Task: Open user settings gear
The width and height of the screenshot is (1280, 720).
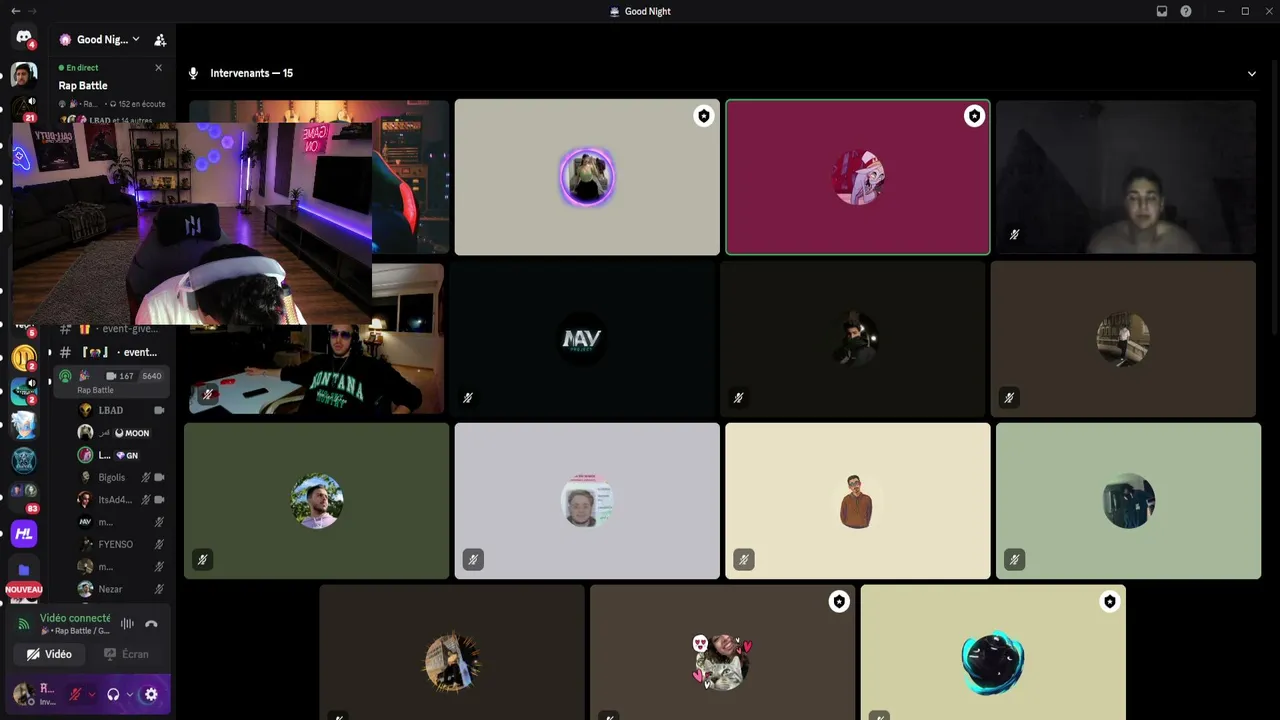Action: [x=151, y=694]
